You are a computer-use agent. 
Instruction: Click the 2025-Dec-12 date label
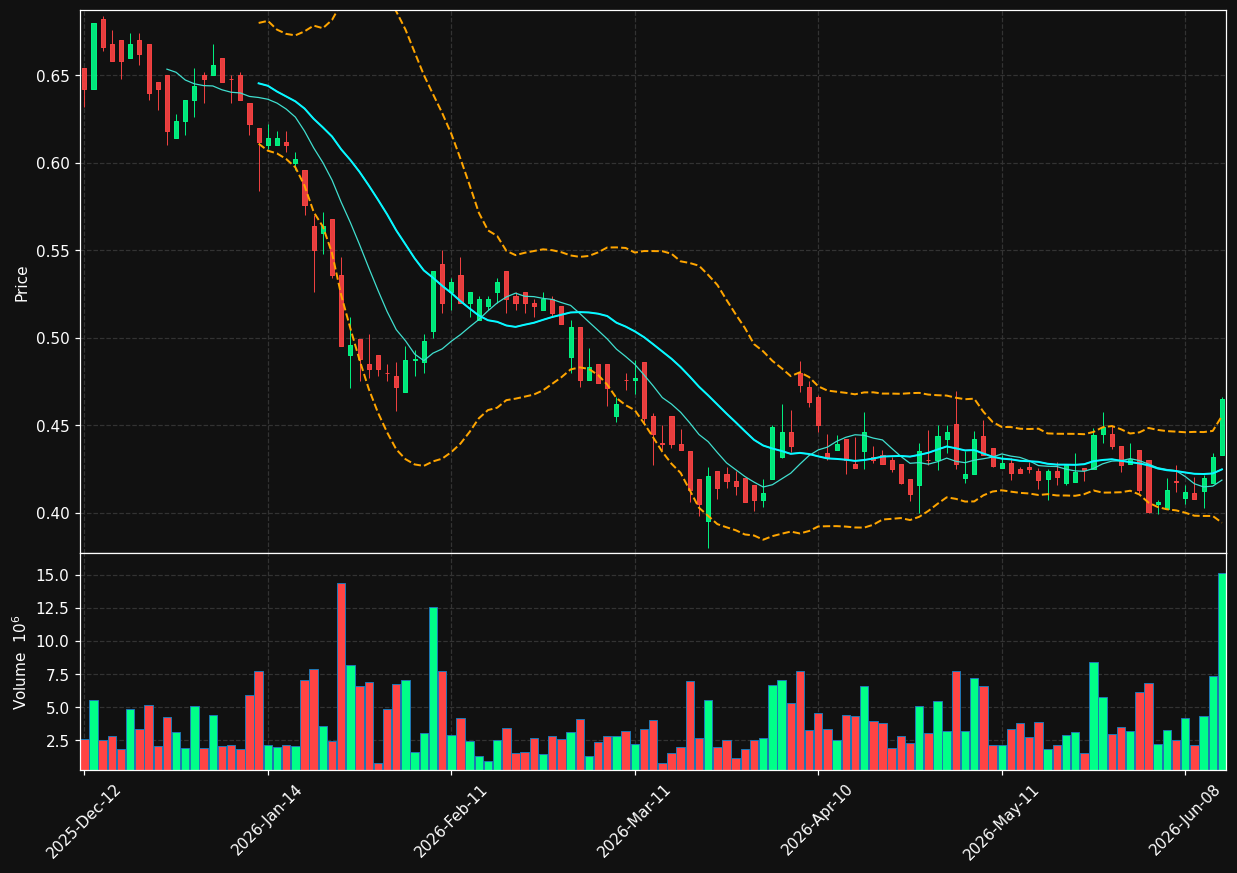point(84,821)
